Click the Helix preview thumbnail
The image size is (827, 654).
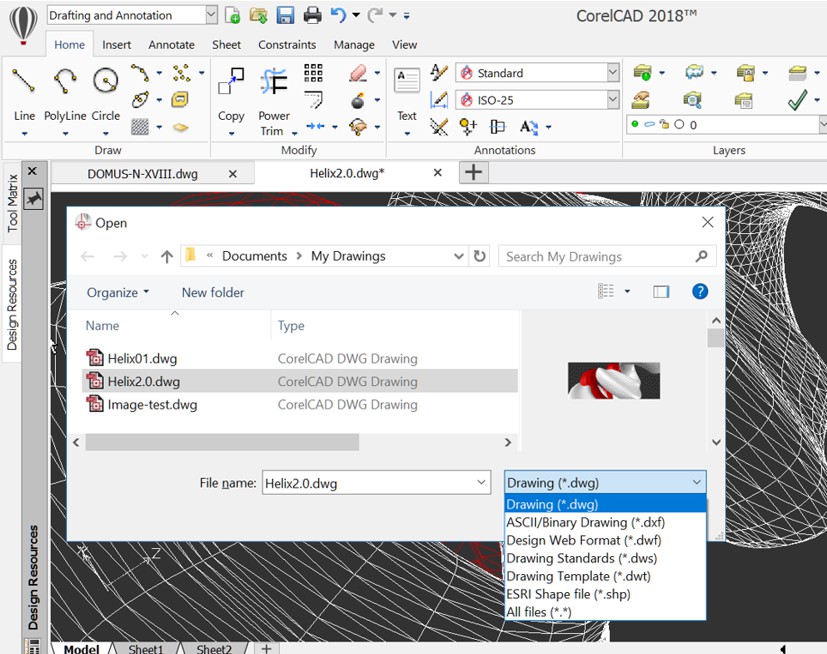(614, 380)
